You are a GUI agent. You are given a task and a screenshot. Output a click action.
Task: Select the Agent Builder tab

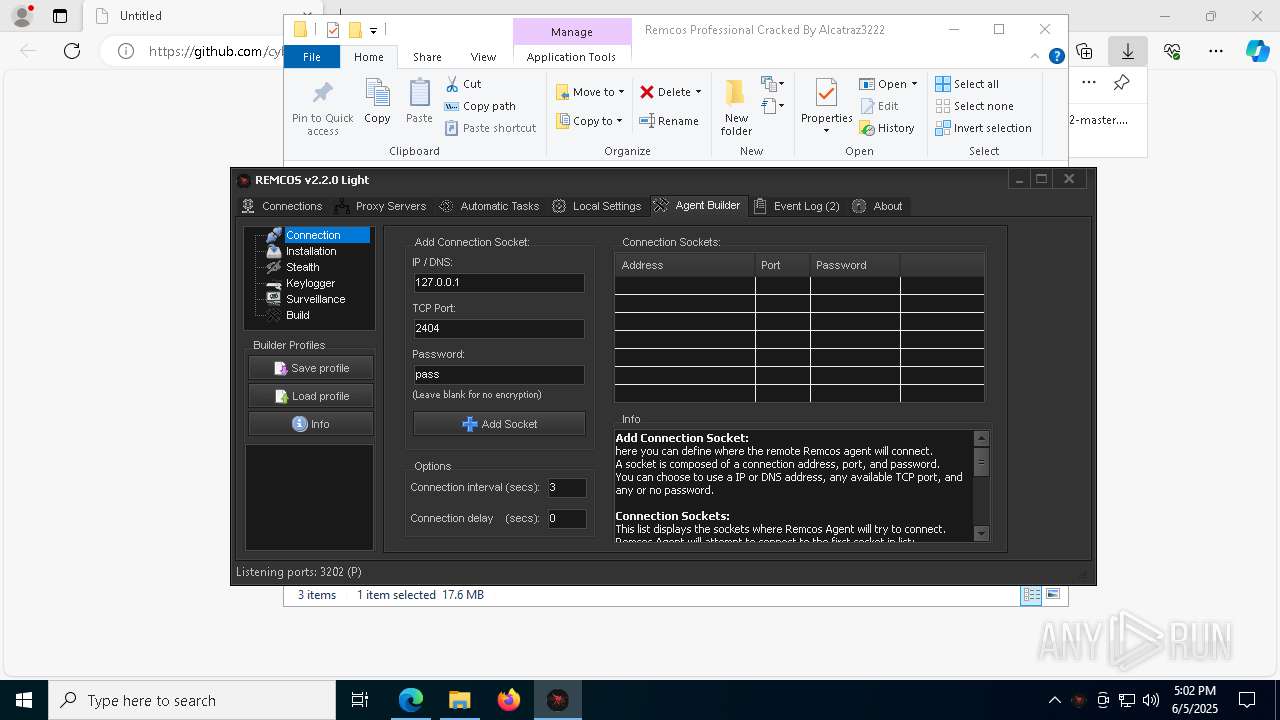point(697,205)
